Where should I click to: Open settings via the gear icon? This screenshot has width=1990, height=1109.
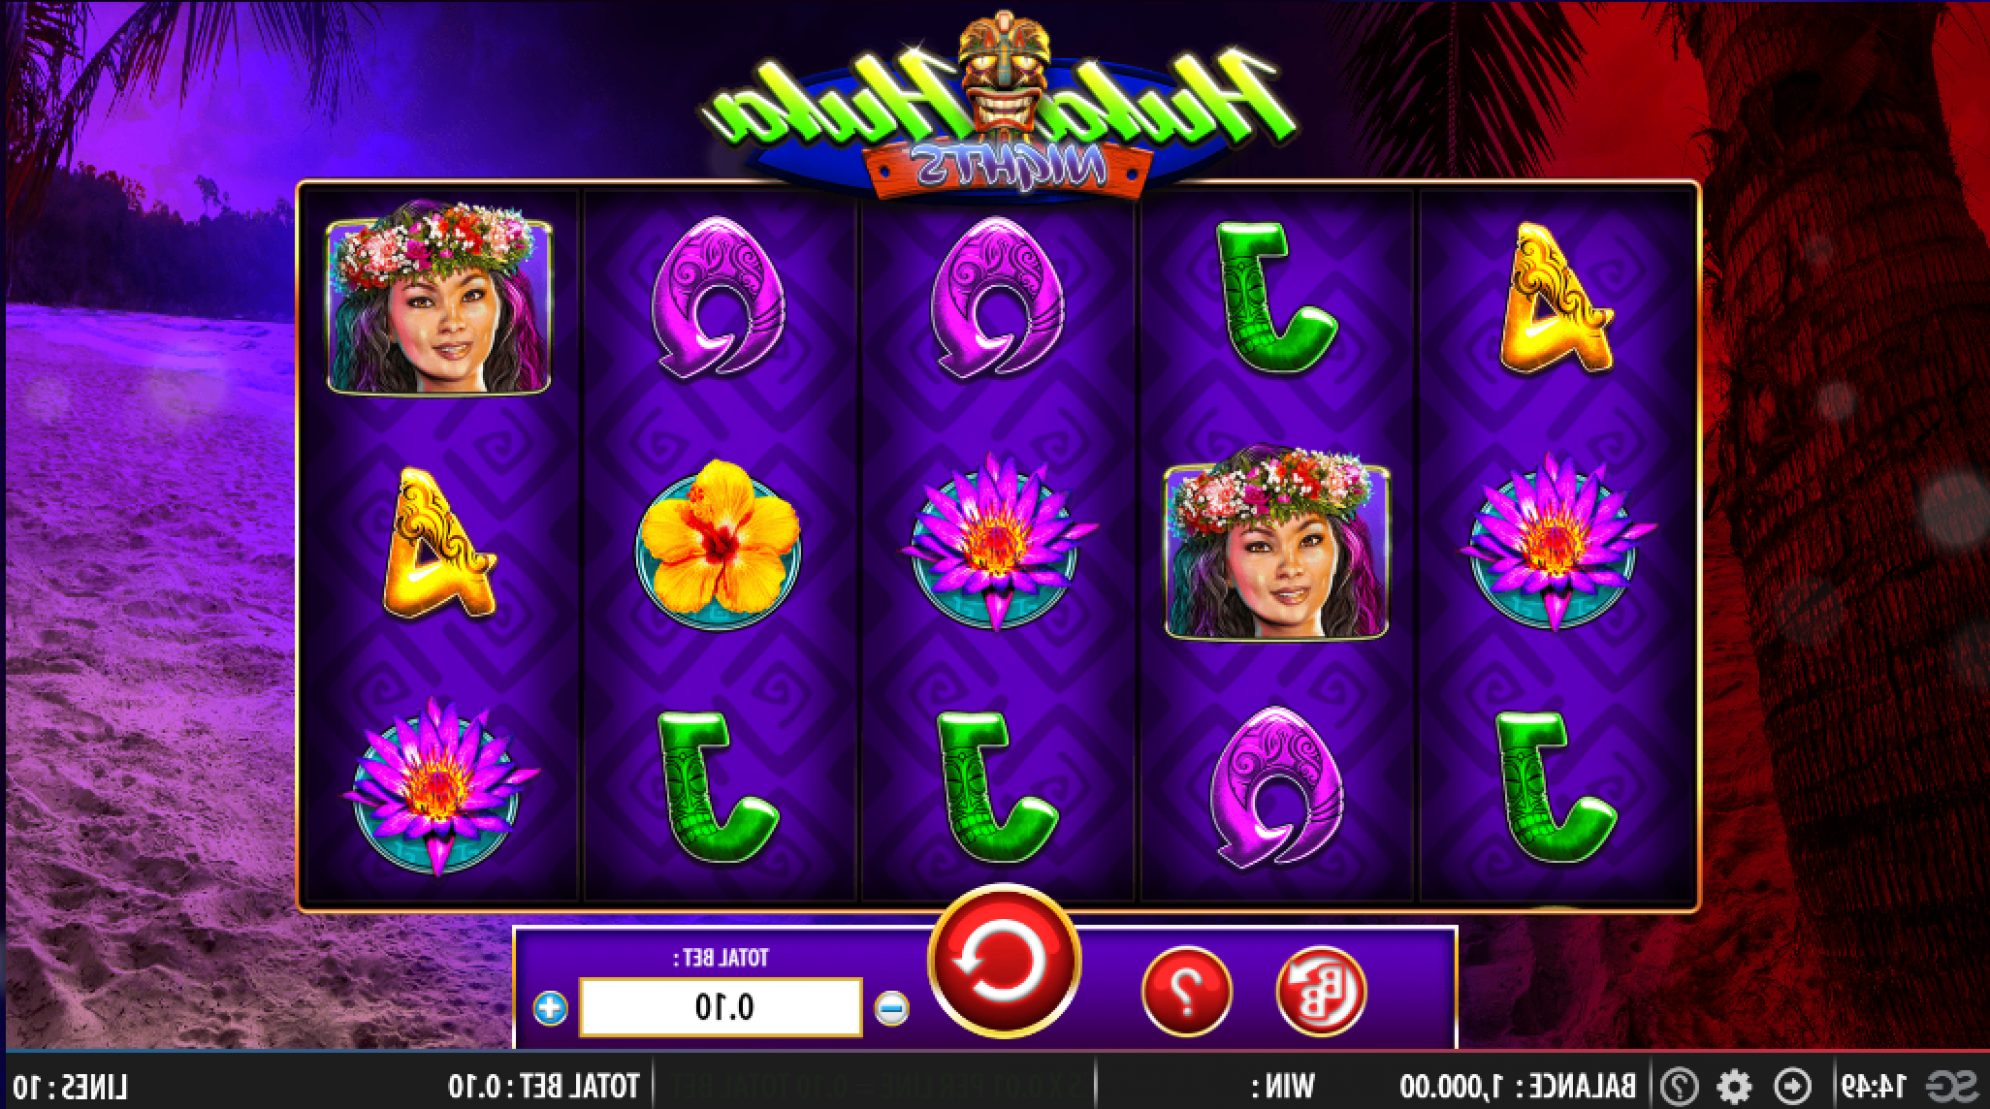click(x=1735, y=1086)
